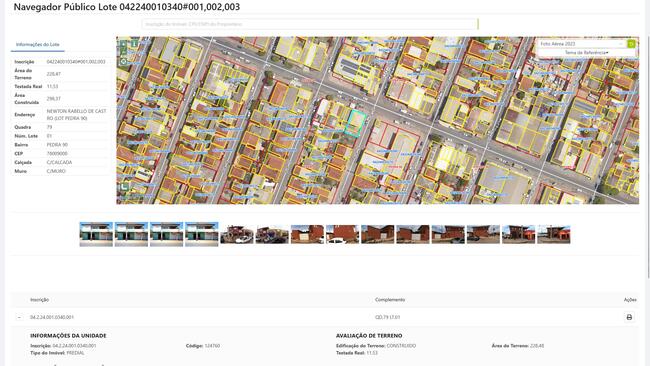Screen dimensions: 650x366
Task: Select the Informações do Lote tab
Action: pyautogui.click(x=38, y=44)
